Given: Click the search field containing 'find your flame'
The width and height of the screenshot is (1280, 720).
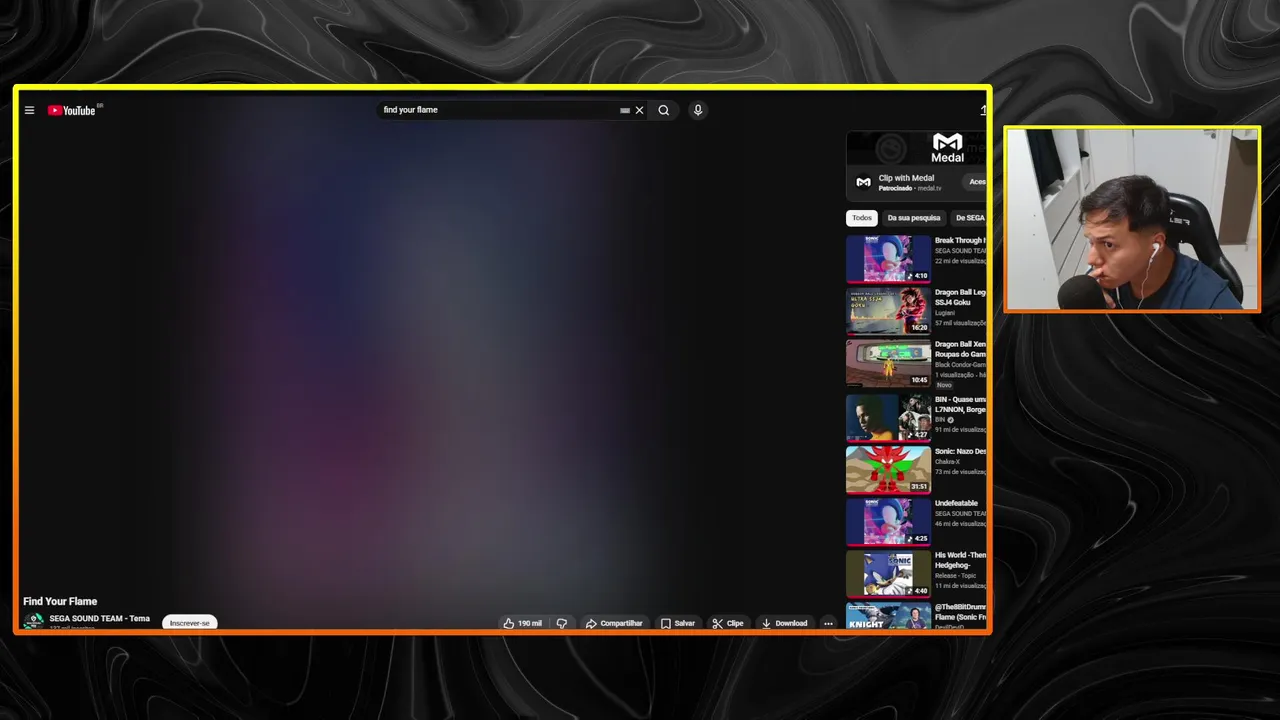Looking at the screenshot, I should (498, 110).
